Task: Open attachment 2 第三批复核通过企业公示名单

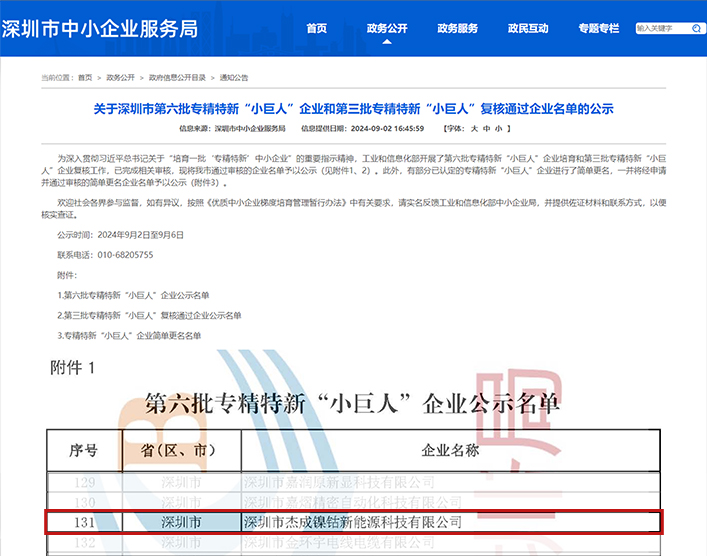Action: (x=149, y=316)
